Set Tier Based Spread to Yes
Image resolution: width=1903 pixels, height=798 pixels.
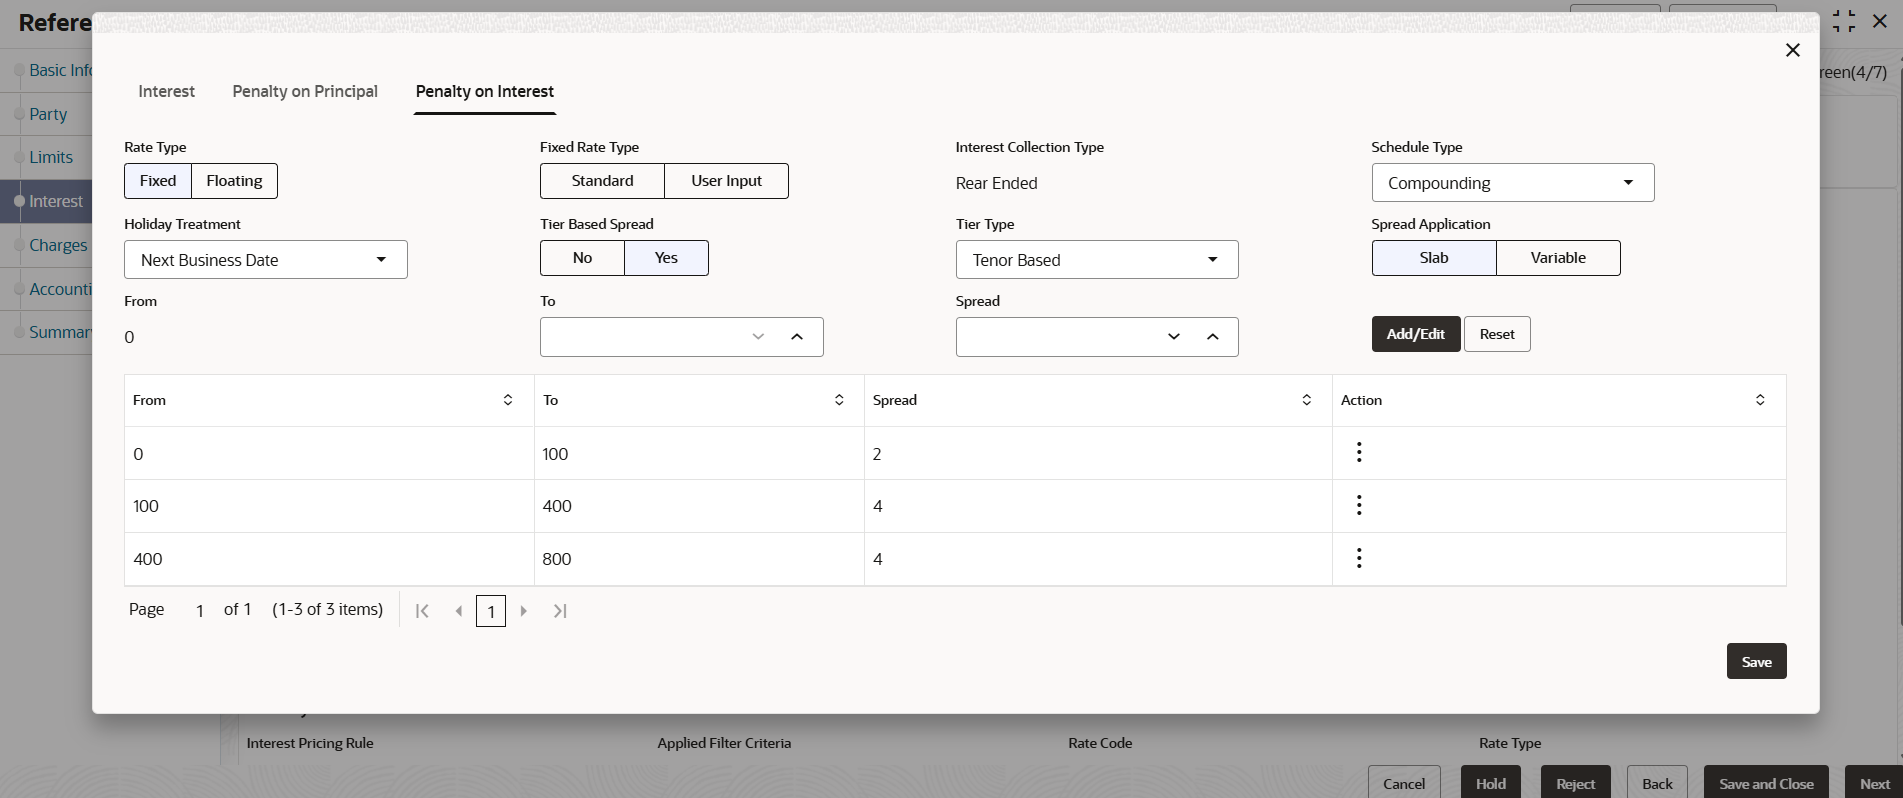(666, 258)
